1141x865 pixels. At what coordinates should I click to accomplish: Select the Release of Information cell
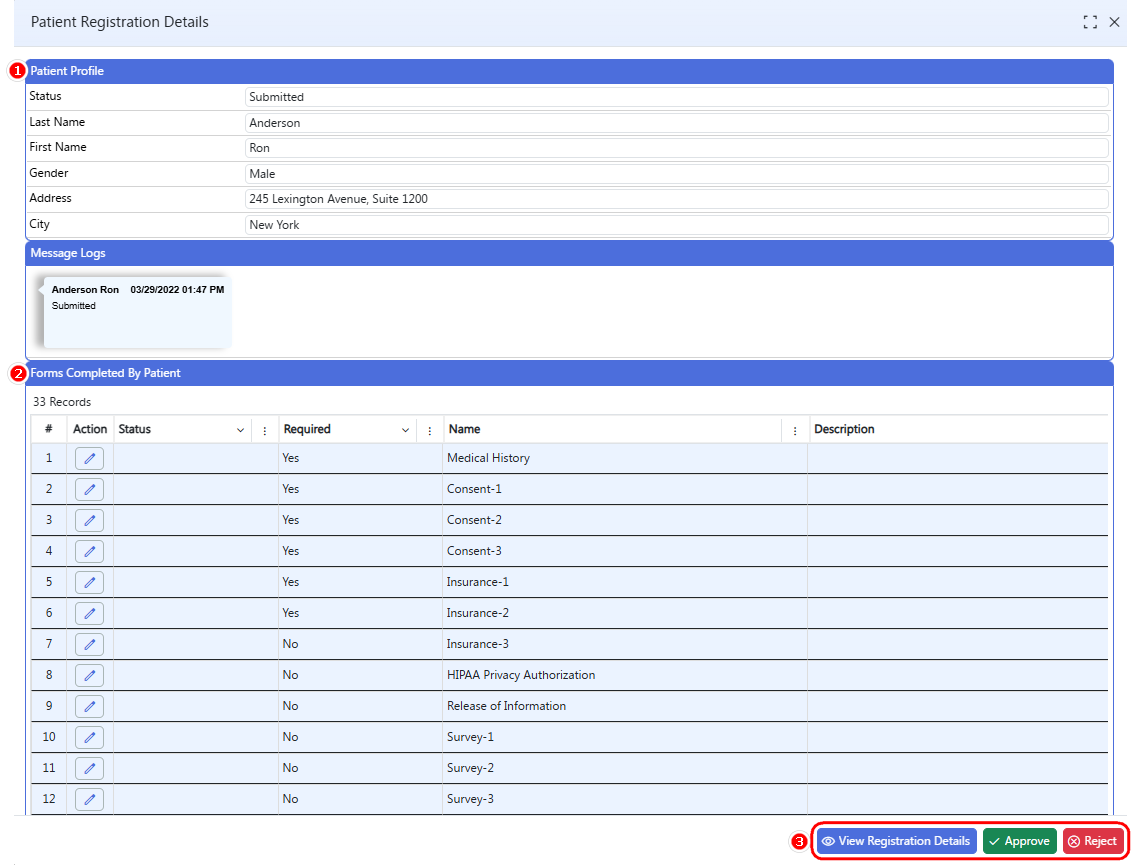(x=624, y=706)
